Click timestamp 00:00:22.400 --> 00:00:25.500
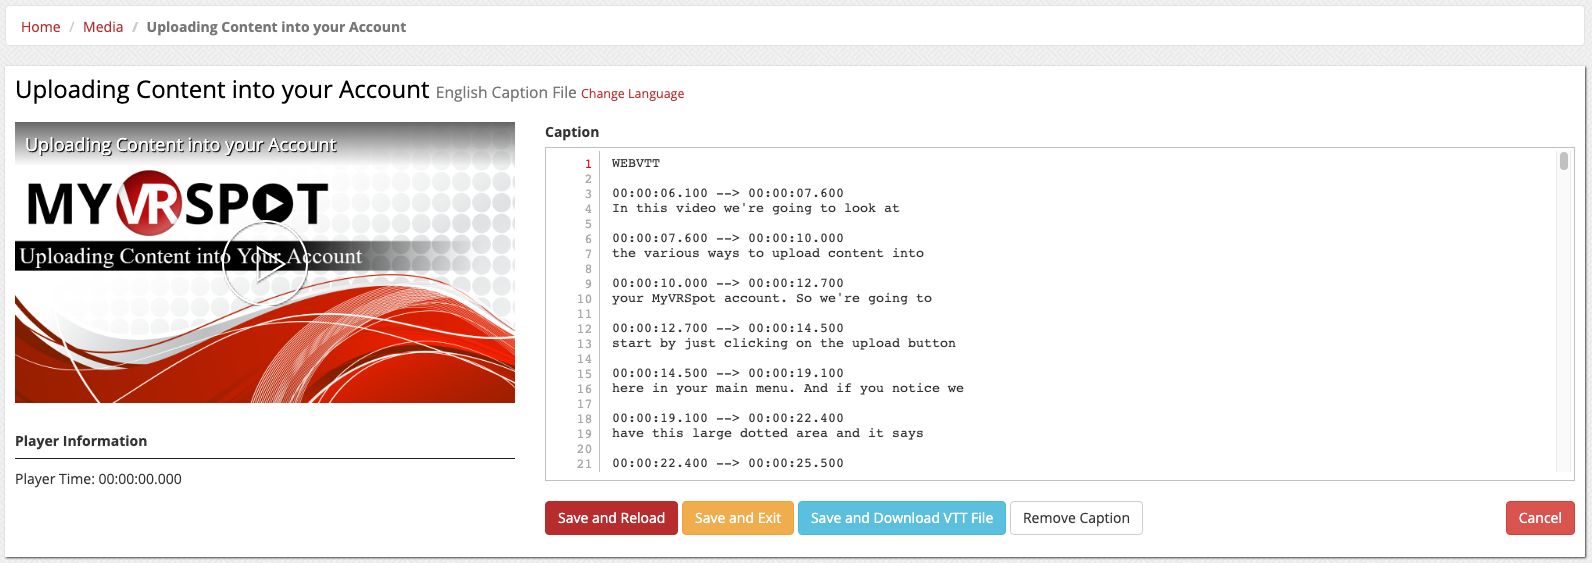 point(728,463)
